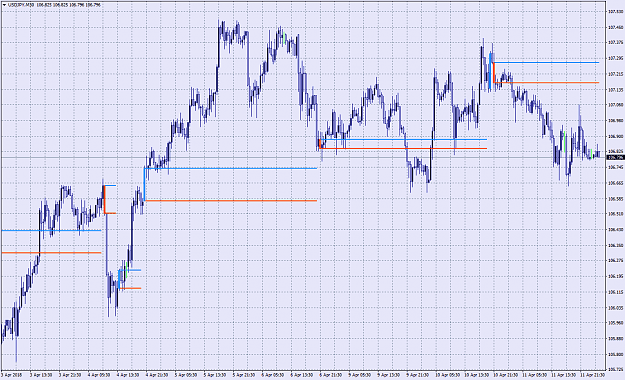Click the 106.115 price scale label
The height and width of the screenshot is (380, 625).
[615, 291]
